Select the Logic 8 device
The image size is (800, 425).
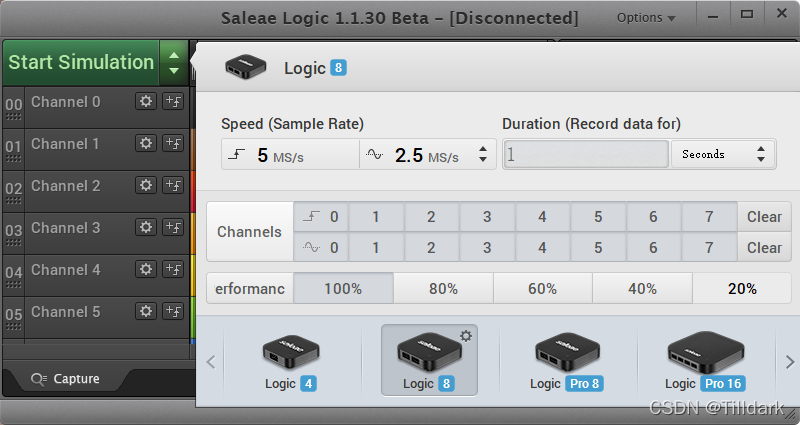pos(429,360)
